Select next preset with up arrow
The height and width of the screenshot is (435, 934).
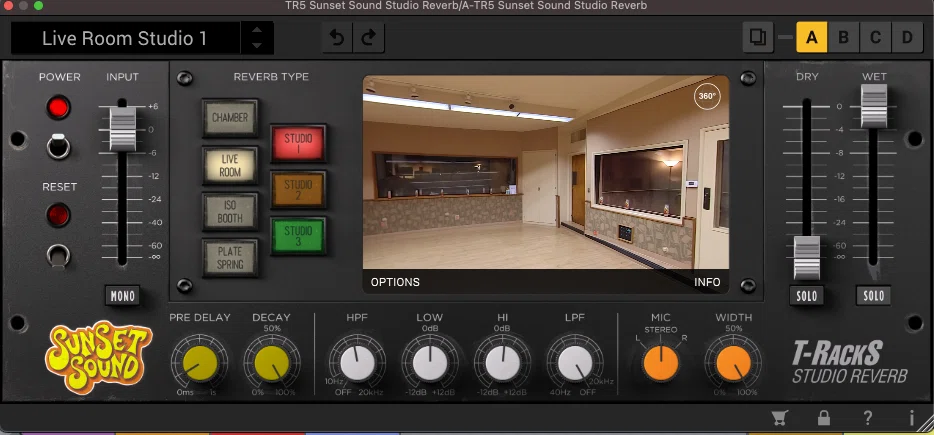(257, 30)
